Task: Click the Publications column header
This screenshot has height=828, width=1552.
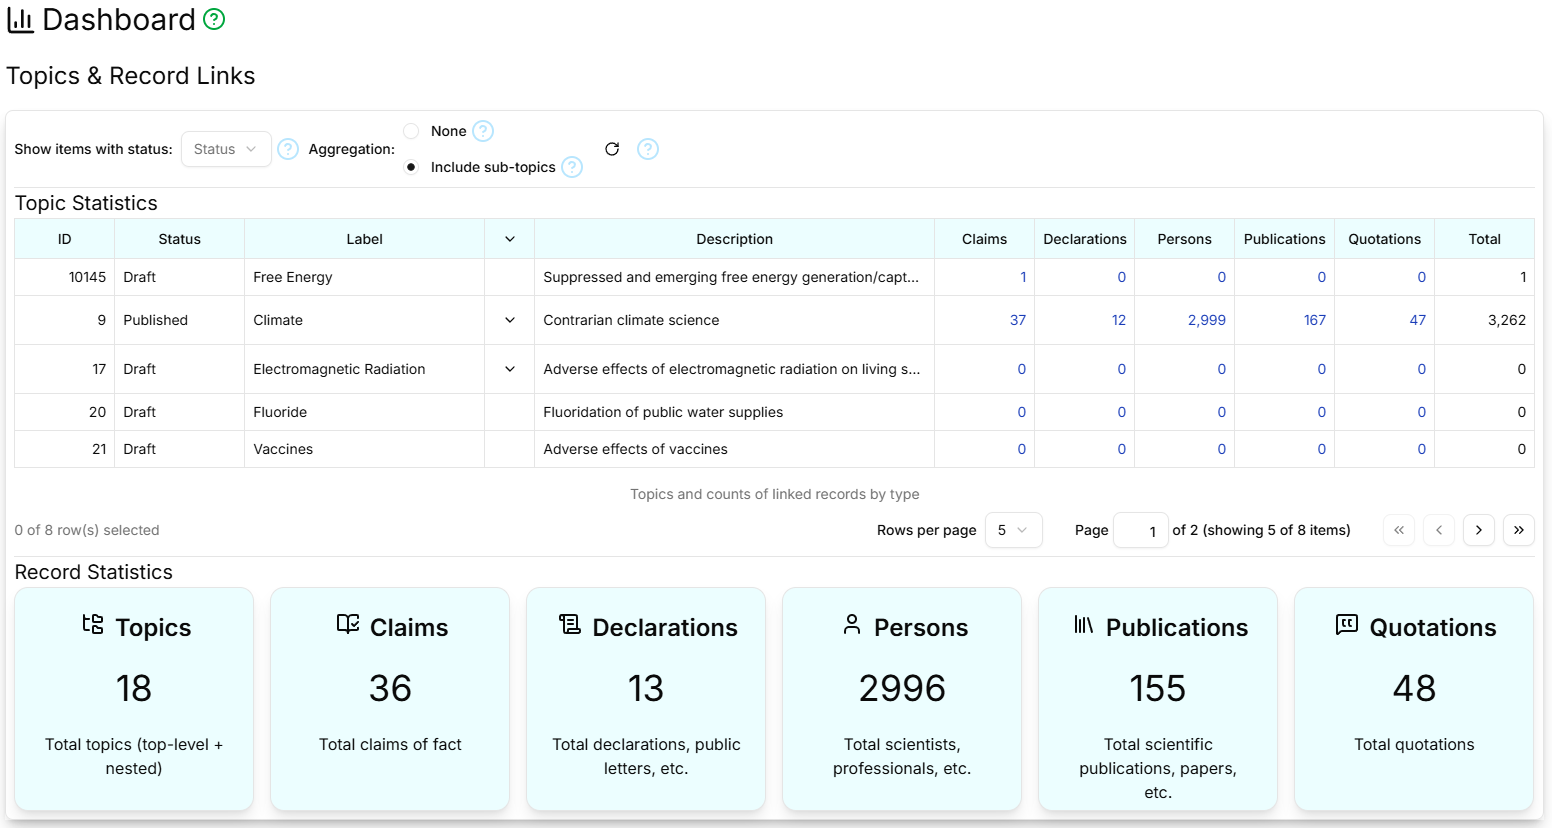Action: tap(1285, 239)
